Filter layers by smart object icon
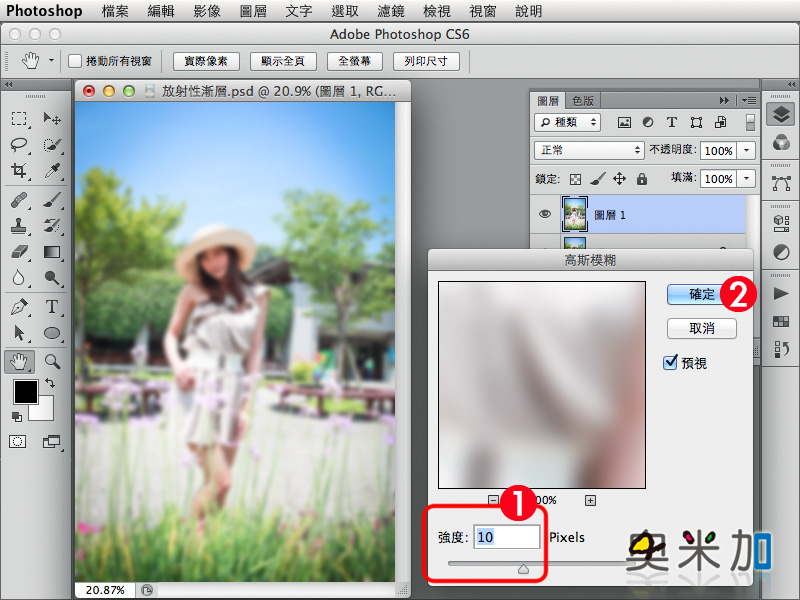The image size is (800, 600). coord(720,122)
